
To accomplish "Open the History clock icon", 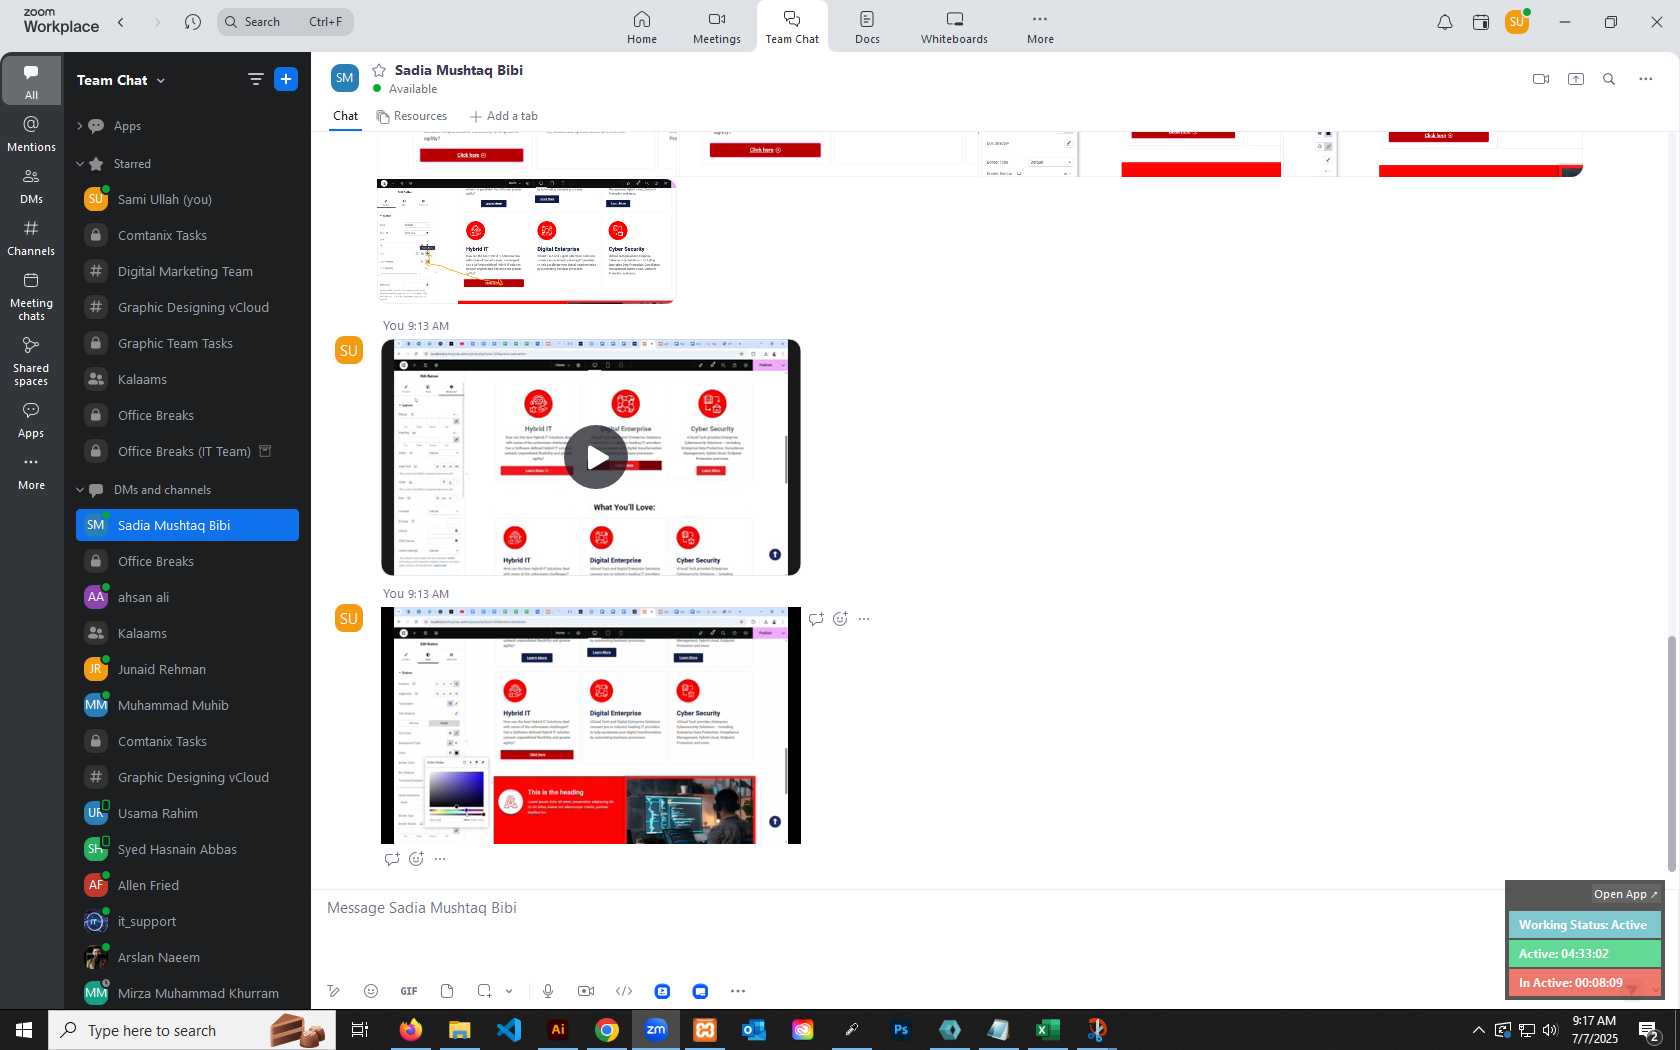I will (193, 22).
